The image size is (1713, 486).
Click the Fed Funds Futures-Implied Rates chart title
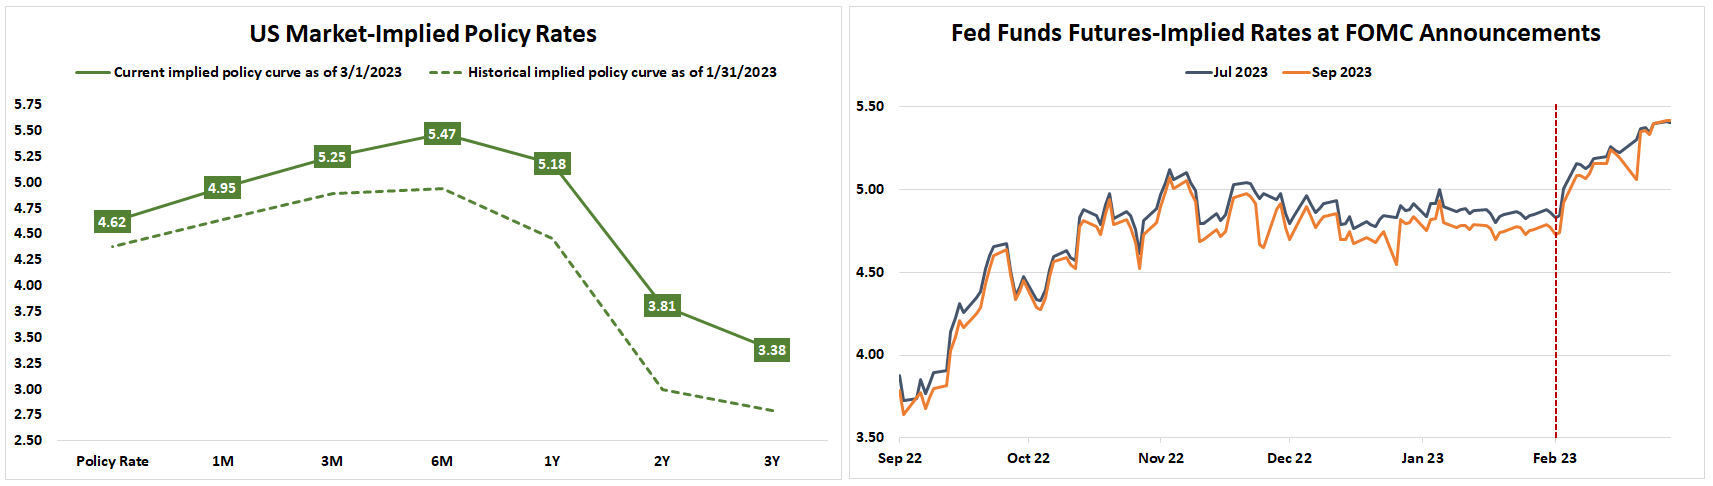pos(1275,33)
